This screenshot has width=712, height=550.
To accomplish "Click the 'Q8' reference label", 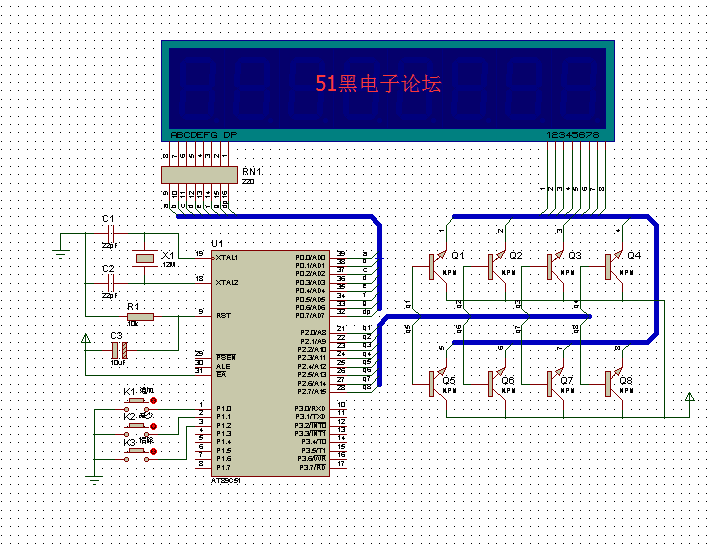I will [x=626, y=381].
